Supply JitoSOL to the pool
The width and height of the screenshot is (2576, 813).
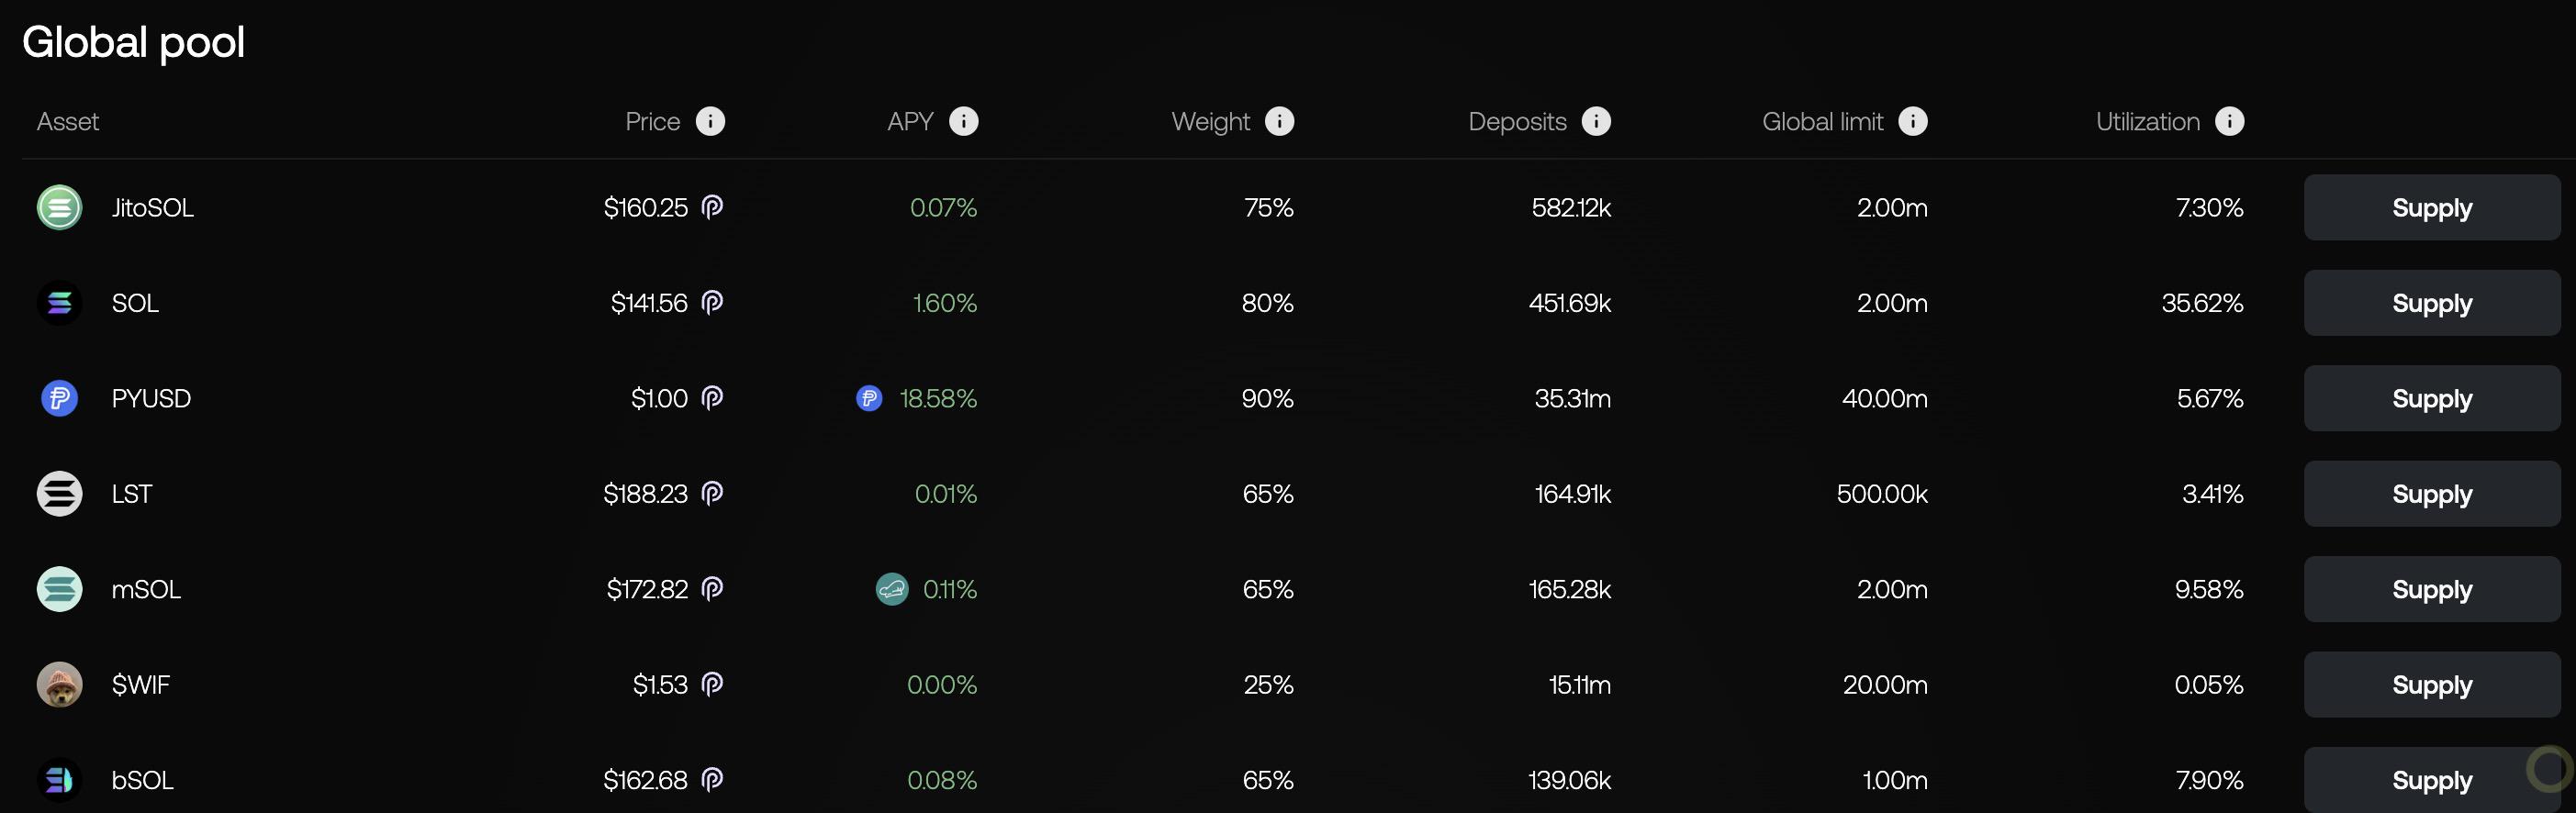click(x=2432, y=208)
